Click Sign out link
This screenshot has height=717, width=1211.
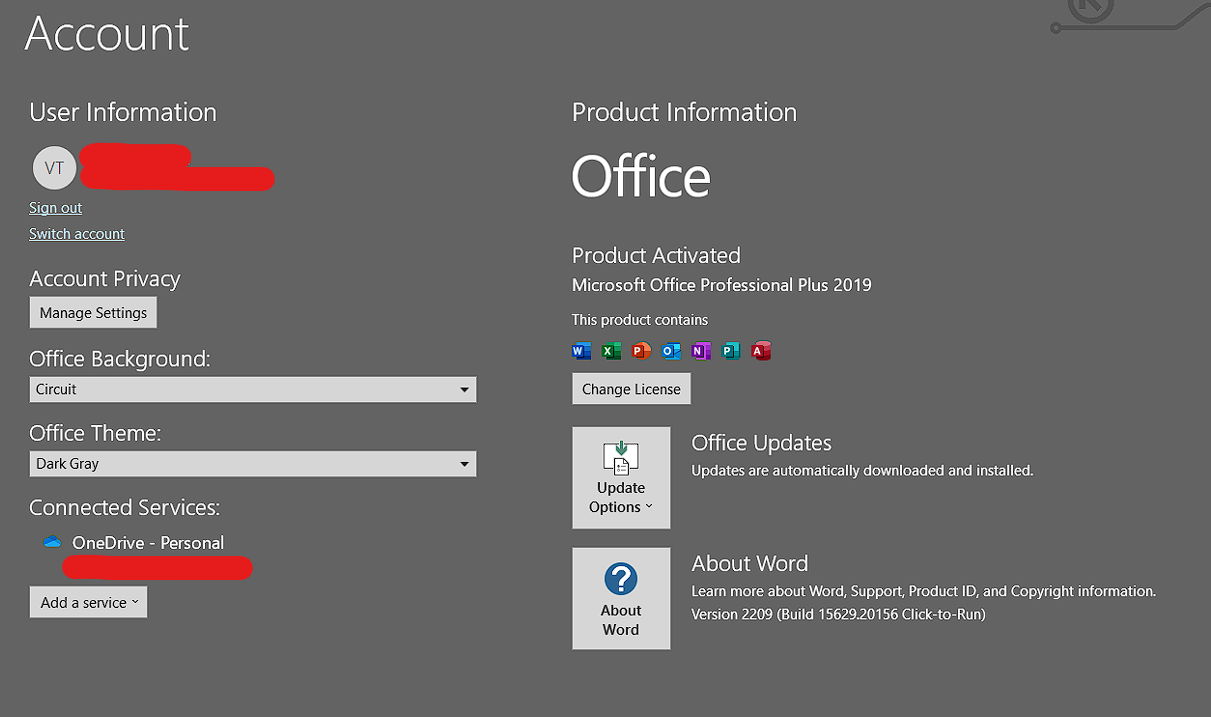55,207
